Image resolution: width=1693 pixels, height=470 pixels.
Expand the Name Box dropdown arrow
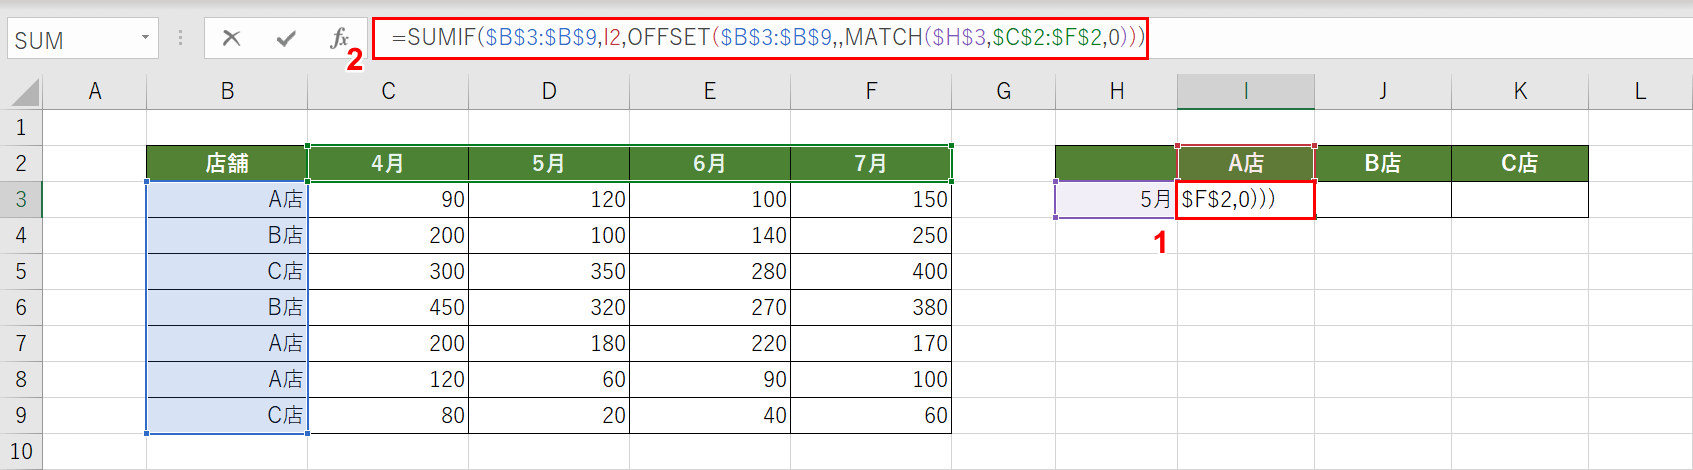pyautogui.click(x=145, y=39)
